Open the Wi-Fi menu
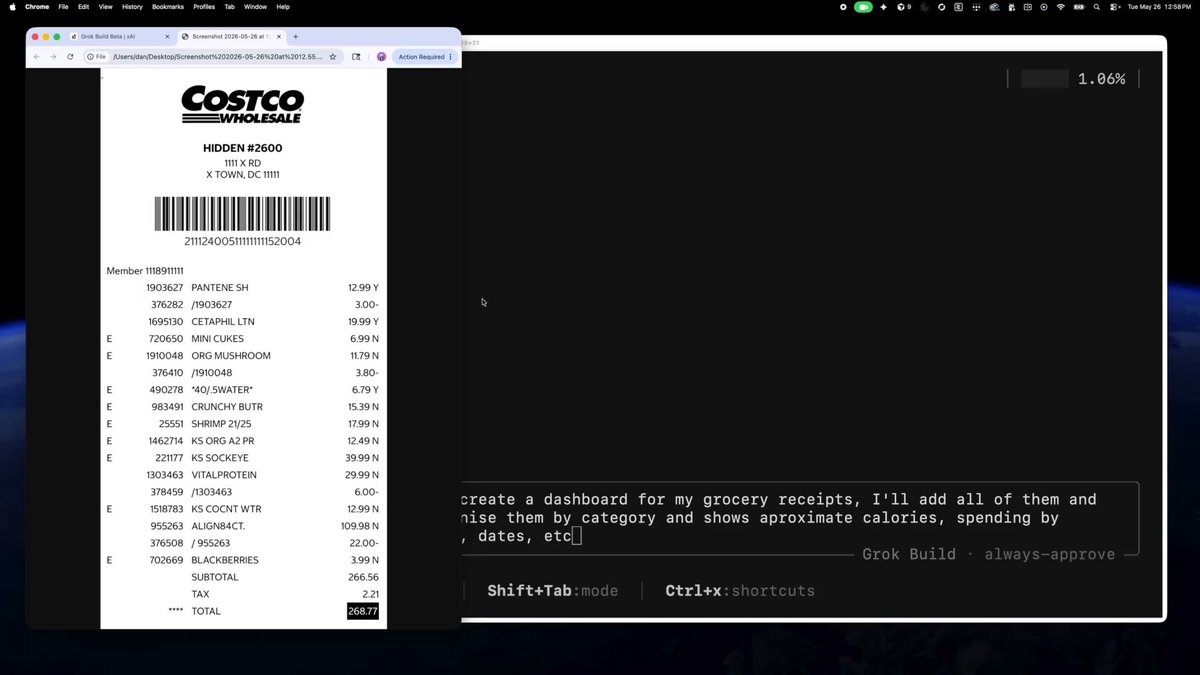The image size is (1200, 675). tap(1061, 6)
